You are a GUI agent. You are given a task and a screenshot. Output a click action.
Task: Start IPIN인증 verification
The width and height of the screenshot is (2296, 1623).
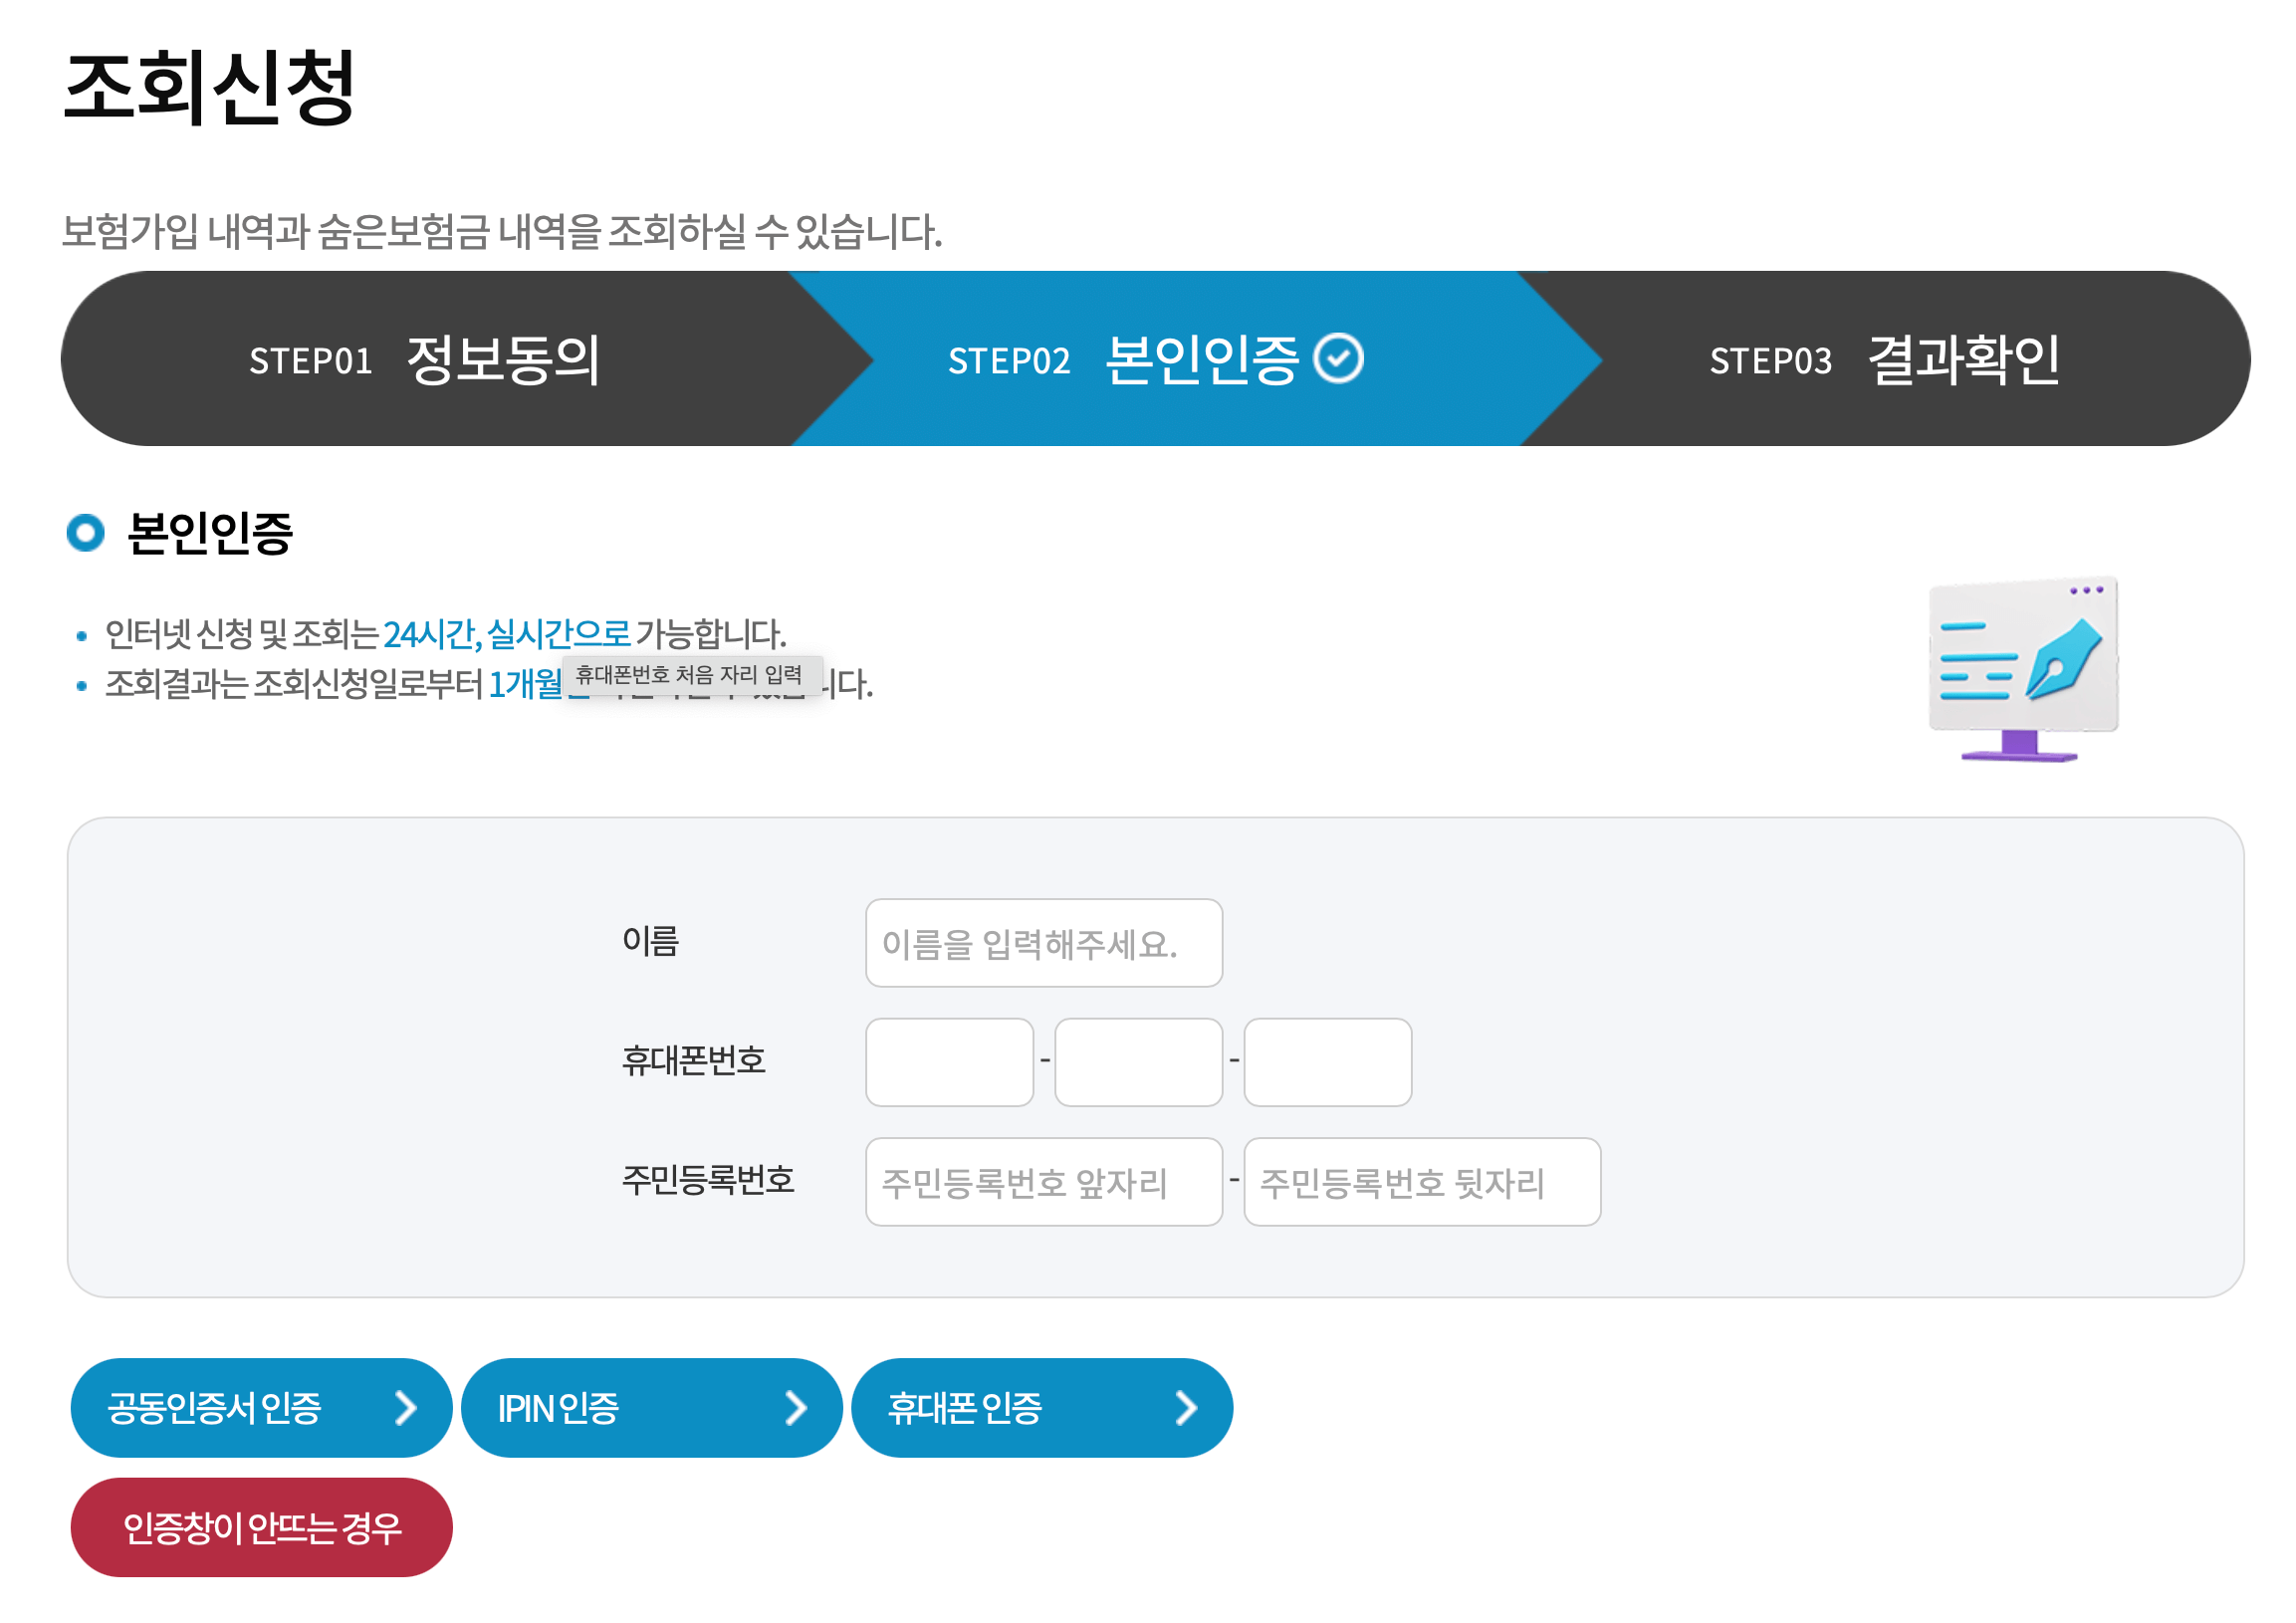pyautogui.click(x=650, y=1408)
